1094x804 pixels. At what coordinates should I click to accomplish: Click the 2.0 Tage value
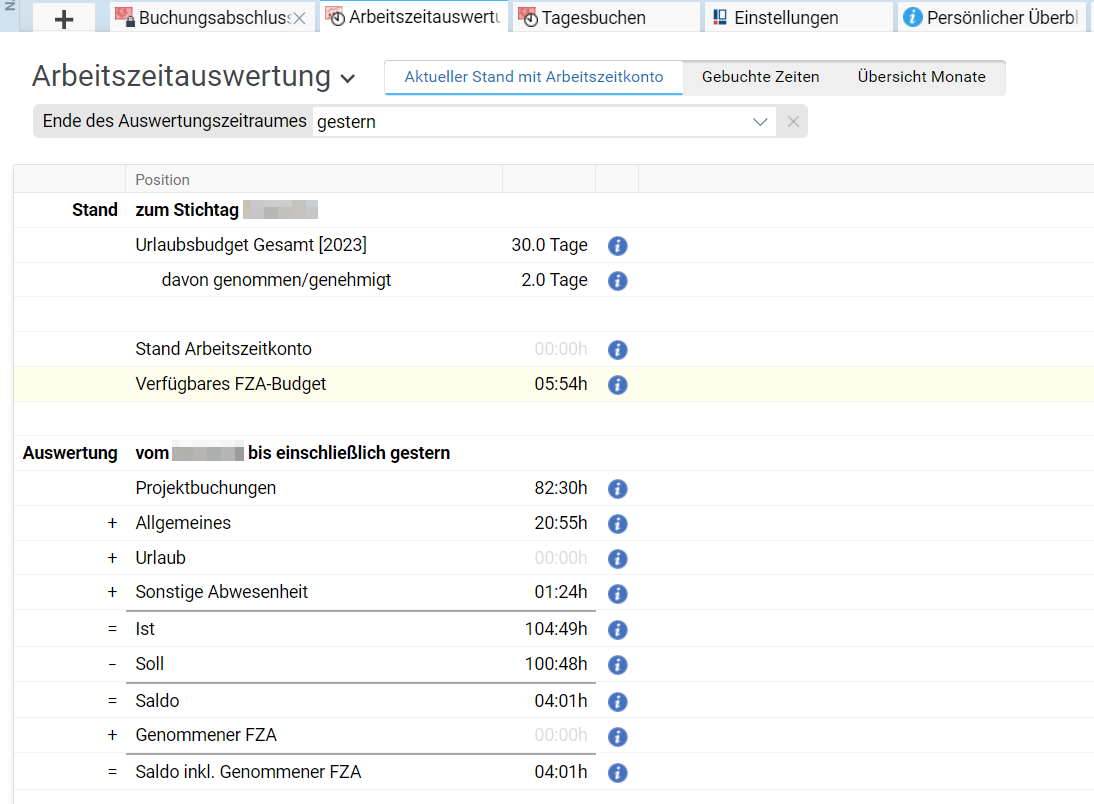point(554,280)
